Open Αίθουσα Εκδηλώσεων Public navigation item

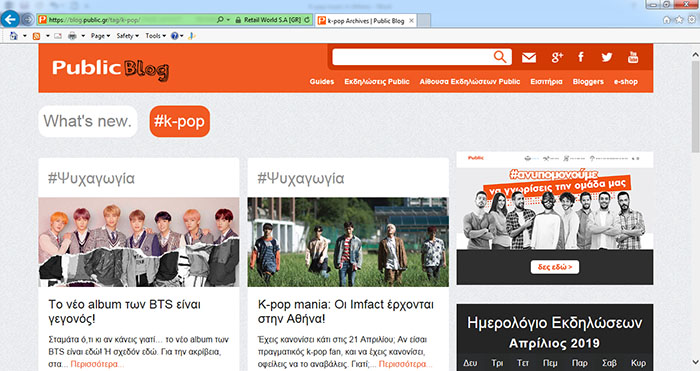470,81
